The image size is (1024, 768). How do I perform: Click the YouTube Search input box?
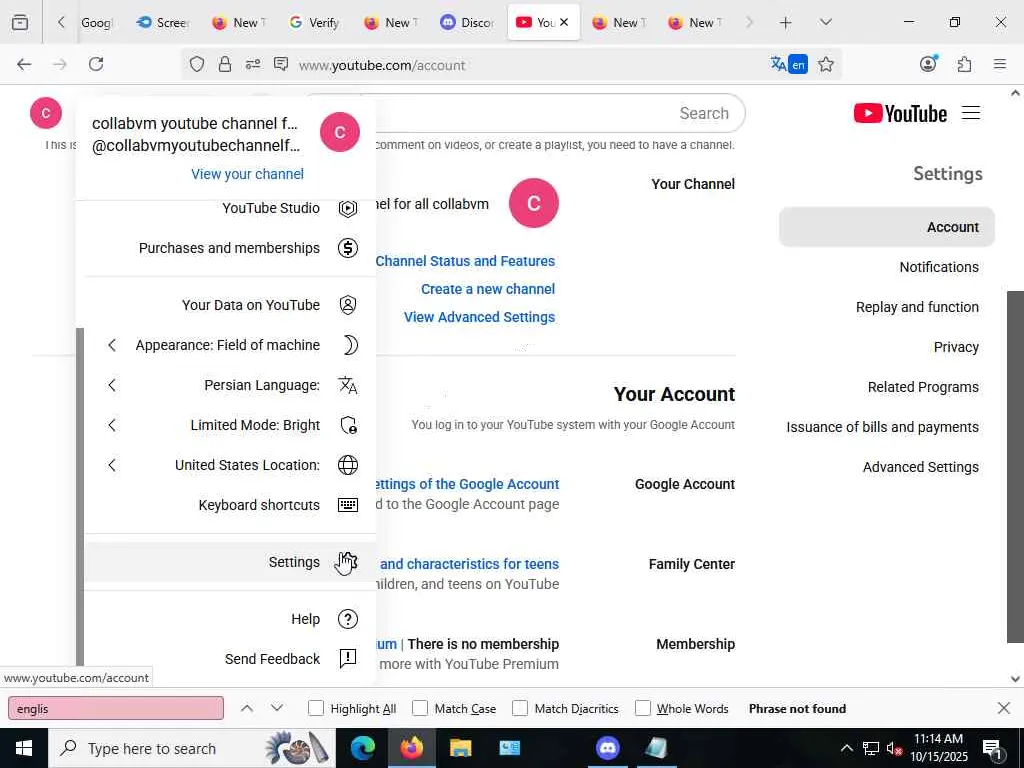(560, 113)
